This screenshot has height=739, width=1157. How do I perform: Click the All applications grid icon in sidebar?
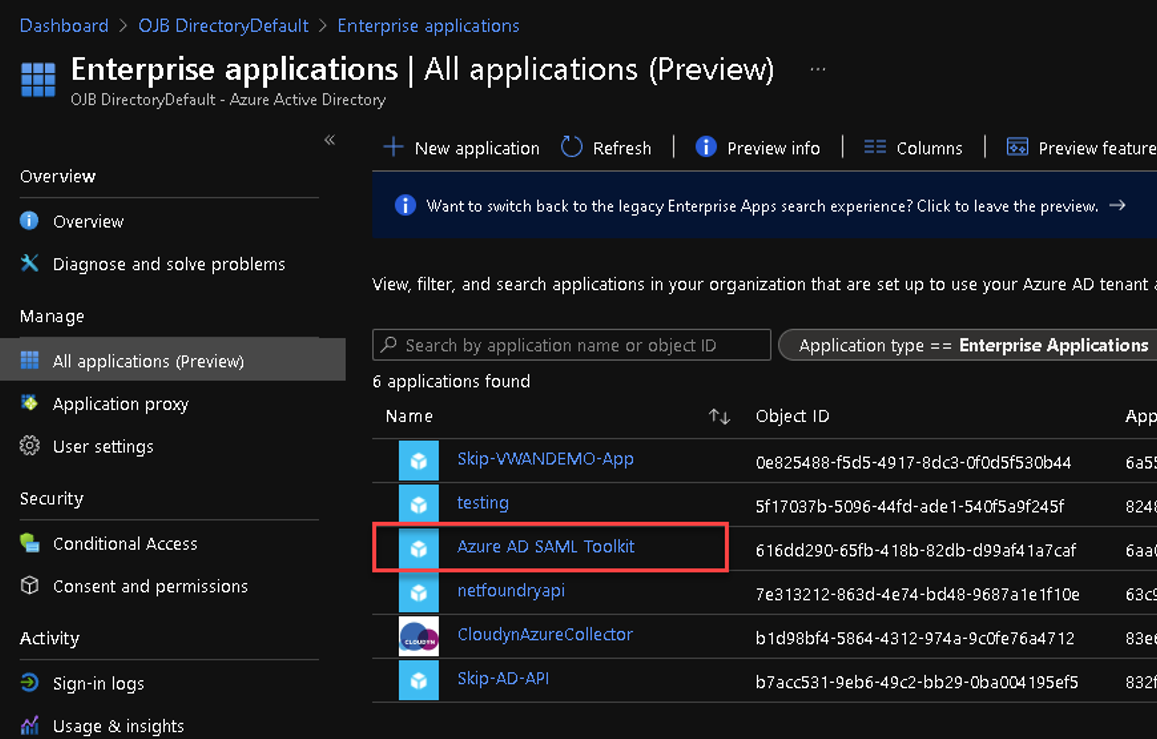coord(30,360)
